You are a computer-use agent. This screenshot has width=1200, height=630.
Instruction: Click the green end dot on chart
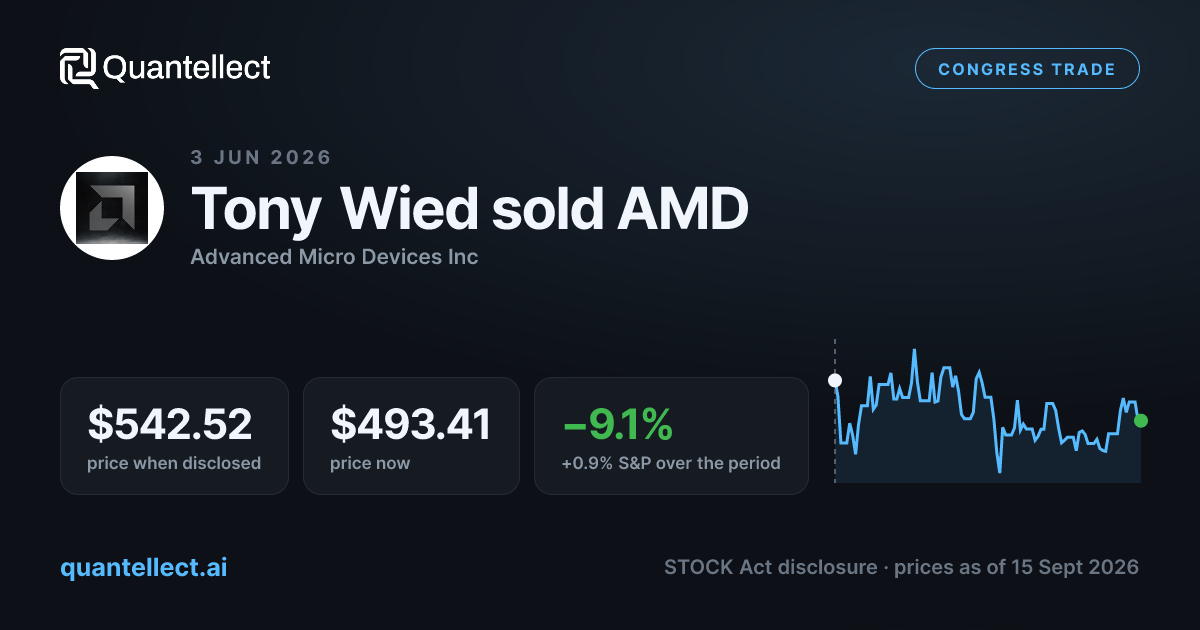click(x=1141, y=421)
